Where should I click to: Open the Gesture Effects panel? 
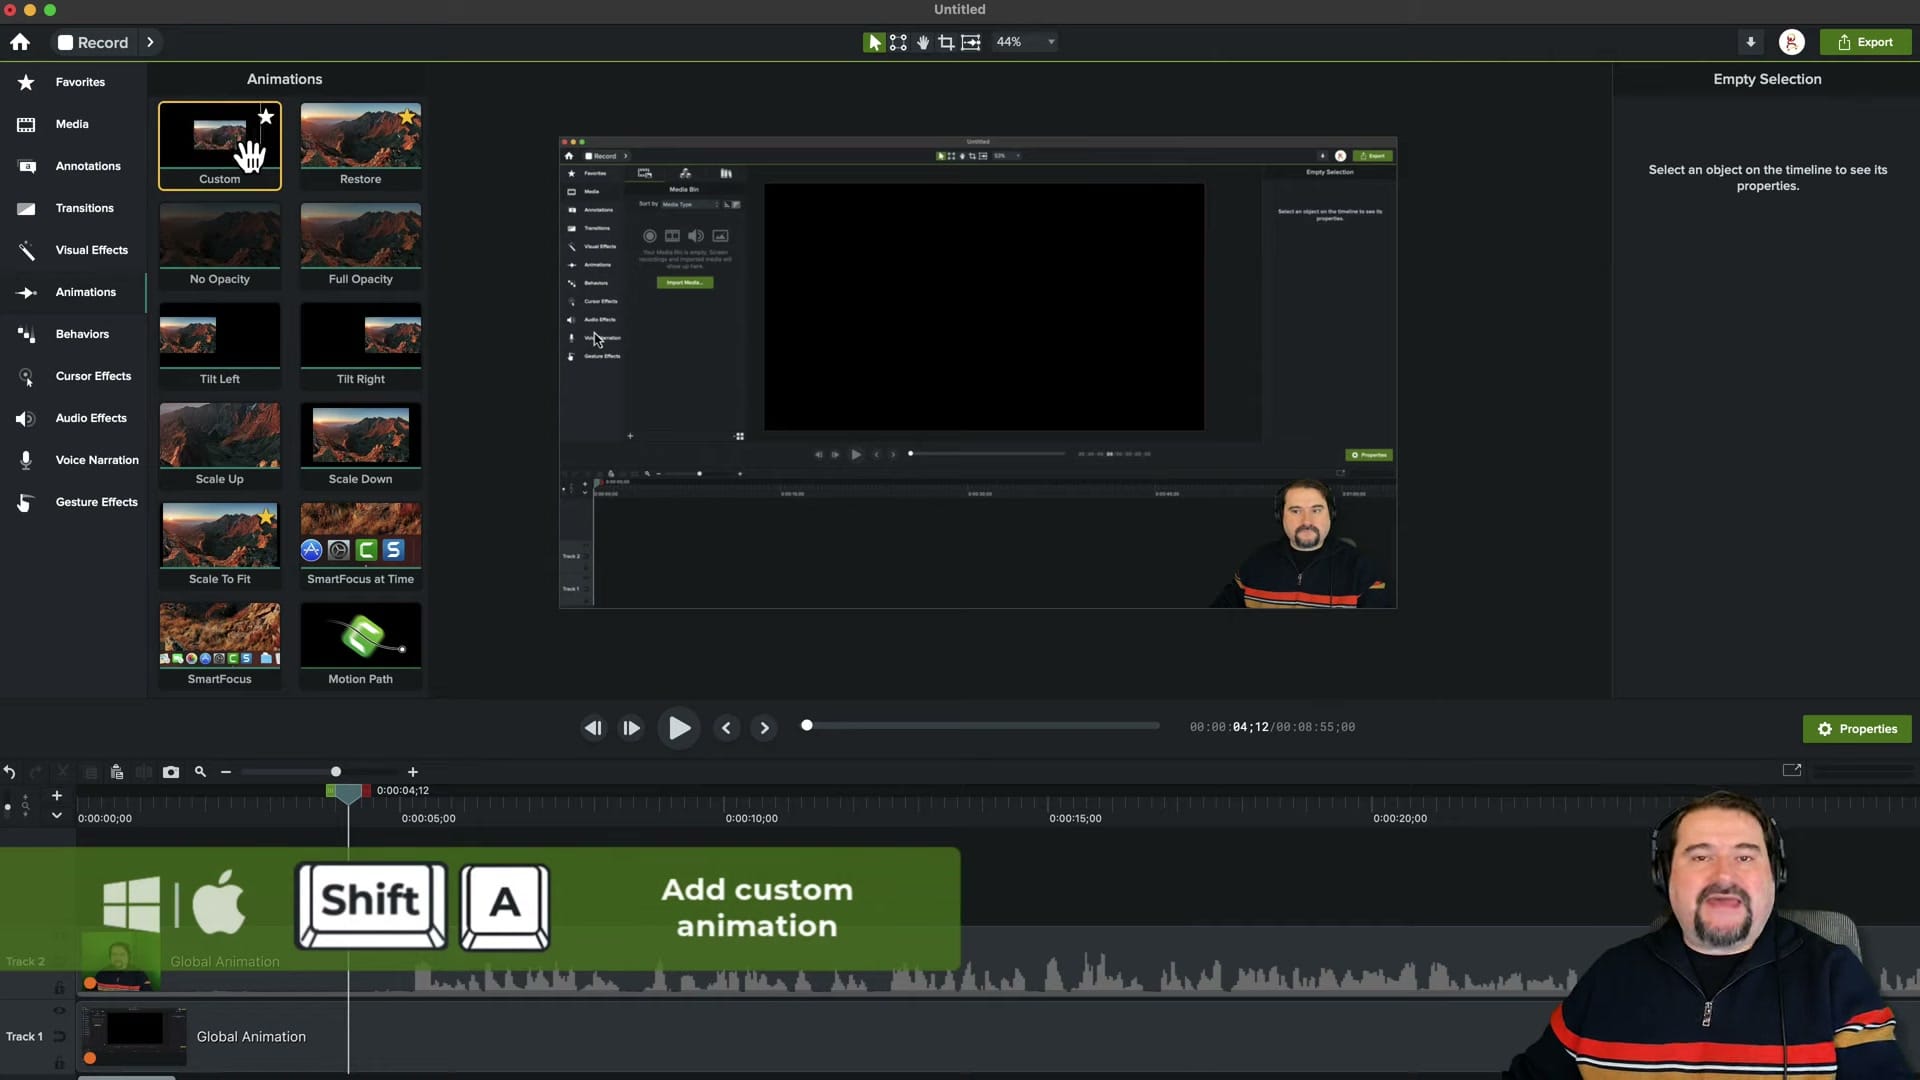pyautogui.click(x=96, y=502)
